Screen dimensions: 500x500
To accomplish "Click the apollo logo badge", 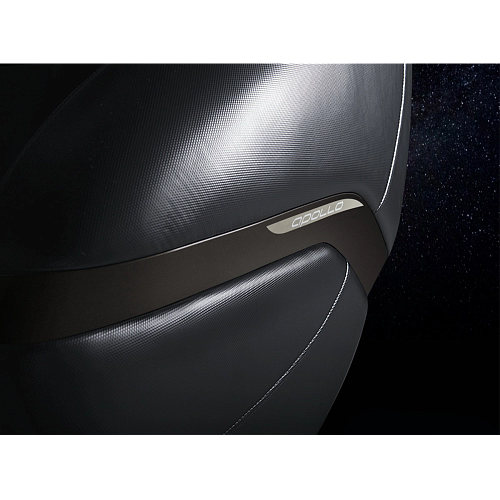I will [x=314, y=215].
